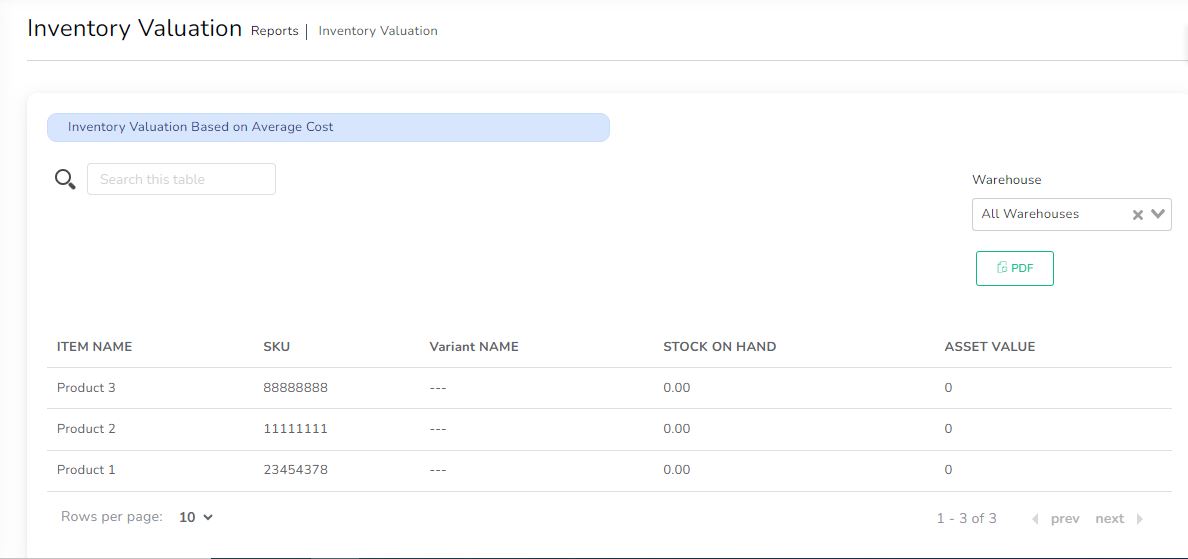
Task: Expand the Warehouse dropdown arrow
Action: [x=1158, y=214]
